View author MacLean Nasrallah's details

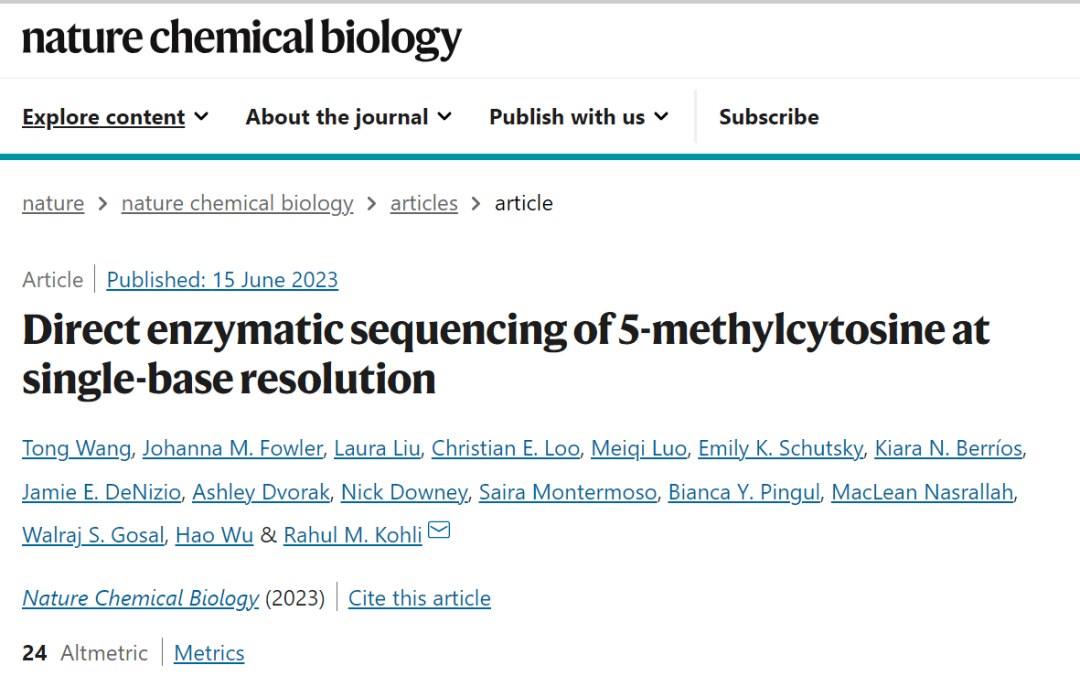pos(922,492)
